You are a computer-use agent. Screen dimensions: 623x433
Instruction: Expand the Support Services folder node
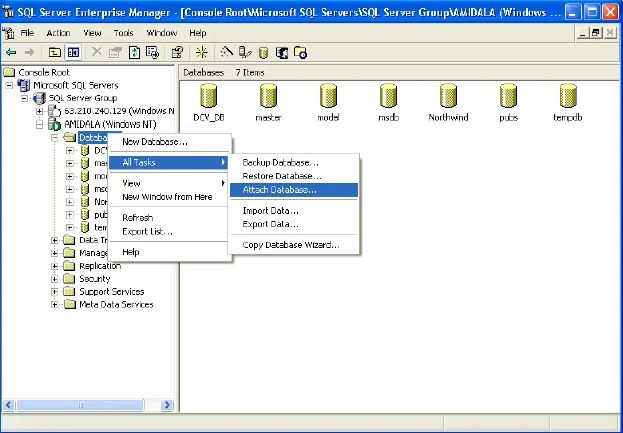pos(54,292)
